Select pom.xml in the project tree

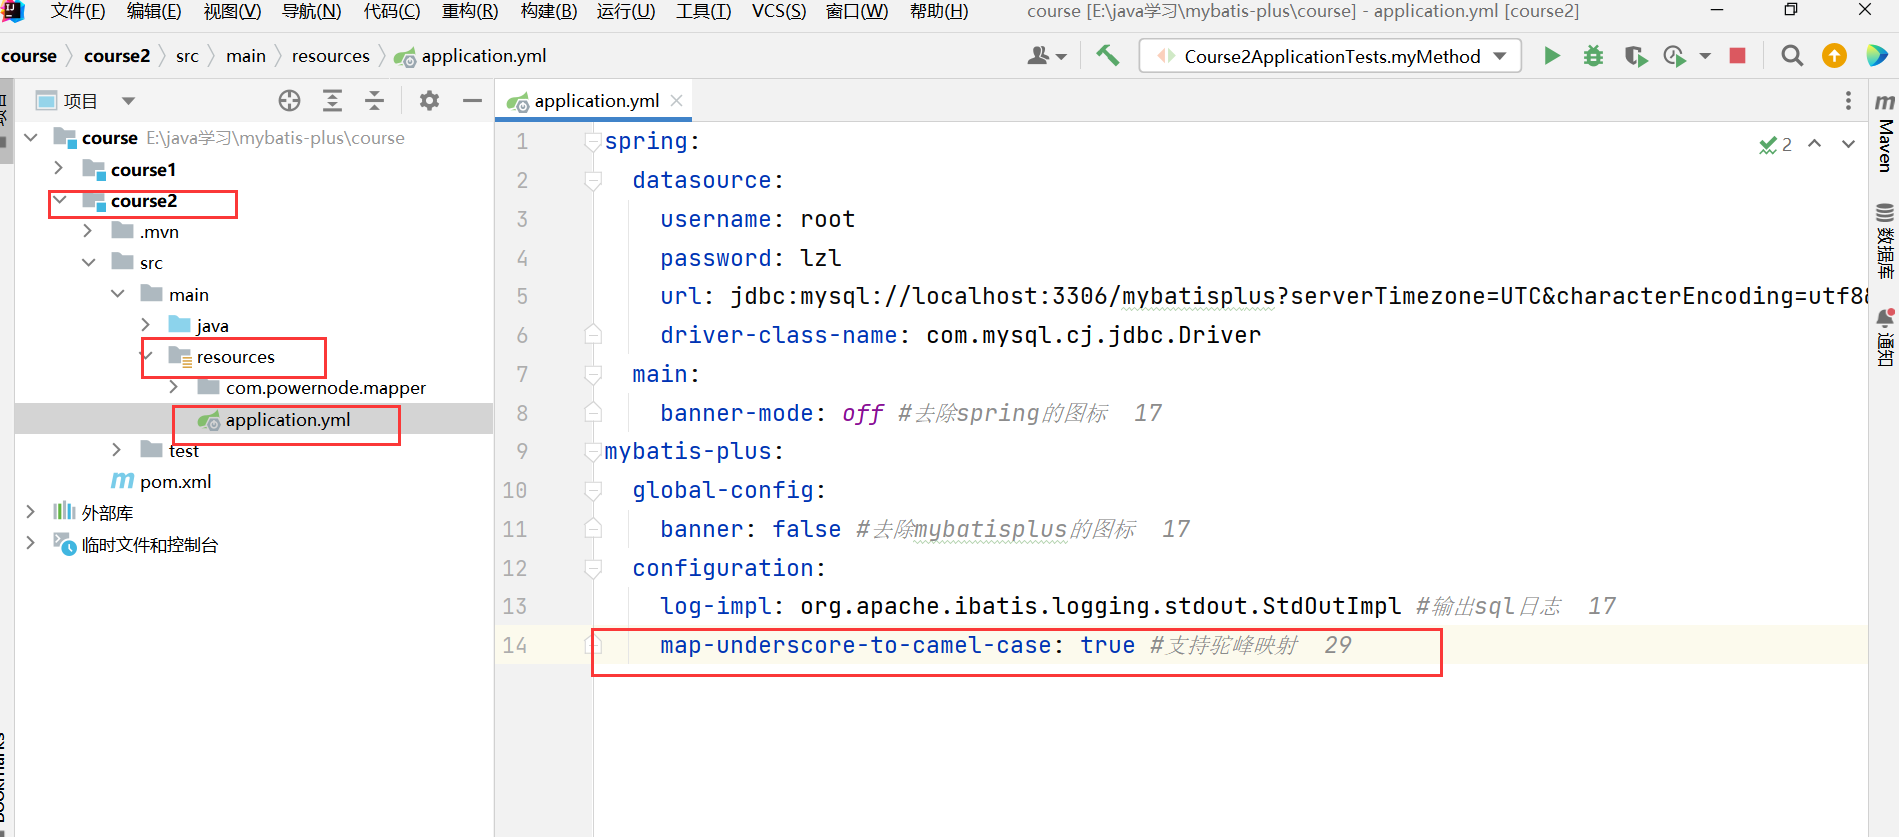[175, 481]
